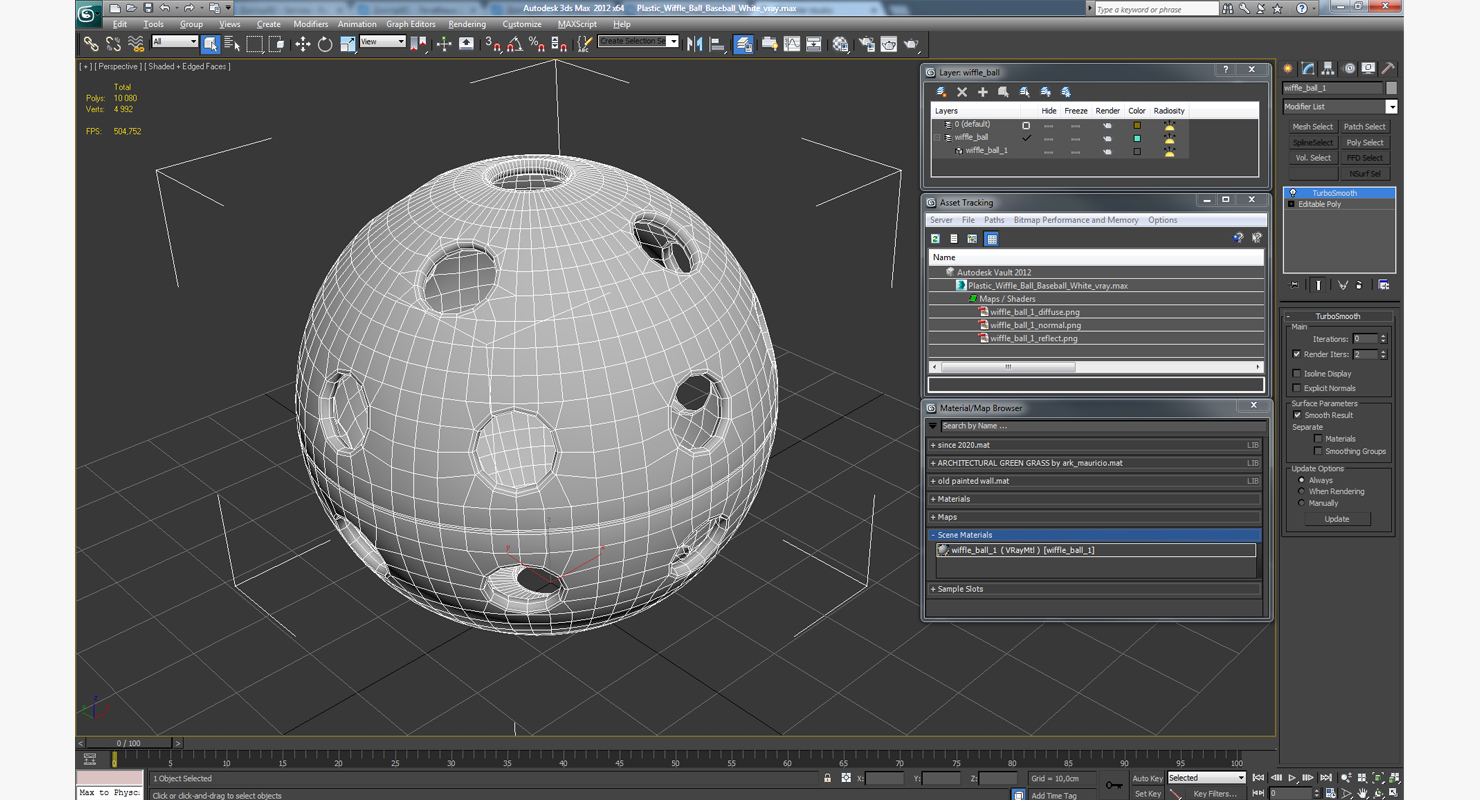Check the Smoothing Groups checkbox
Viewport: 1480px width, 800px height.
[x=1318, y=451]
